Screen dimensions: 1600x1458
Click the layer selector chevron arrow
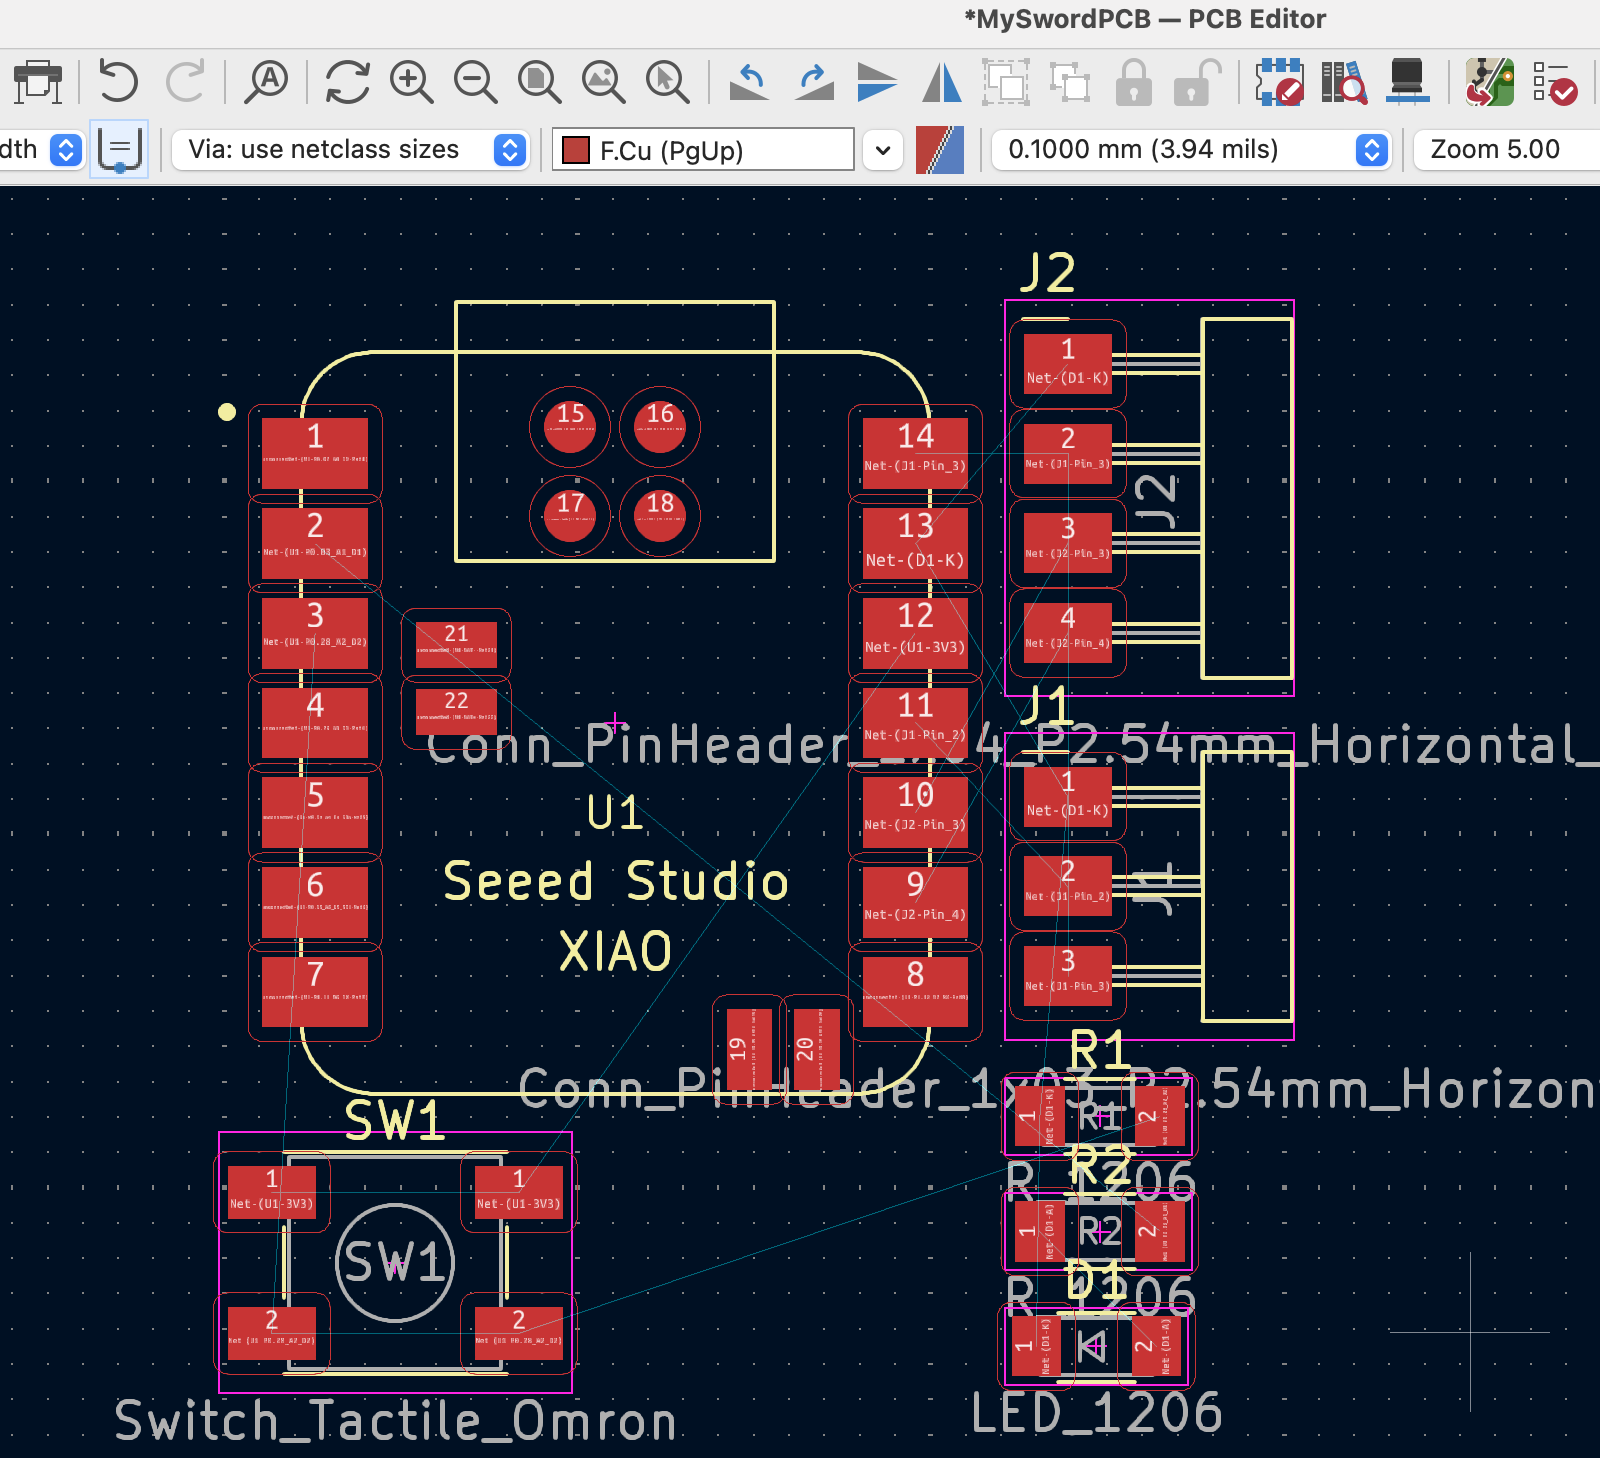pos(883,150)
